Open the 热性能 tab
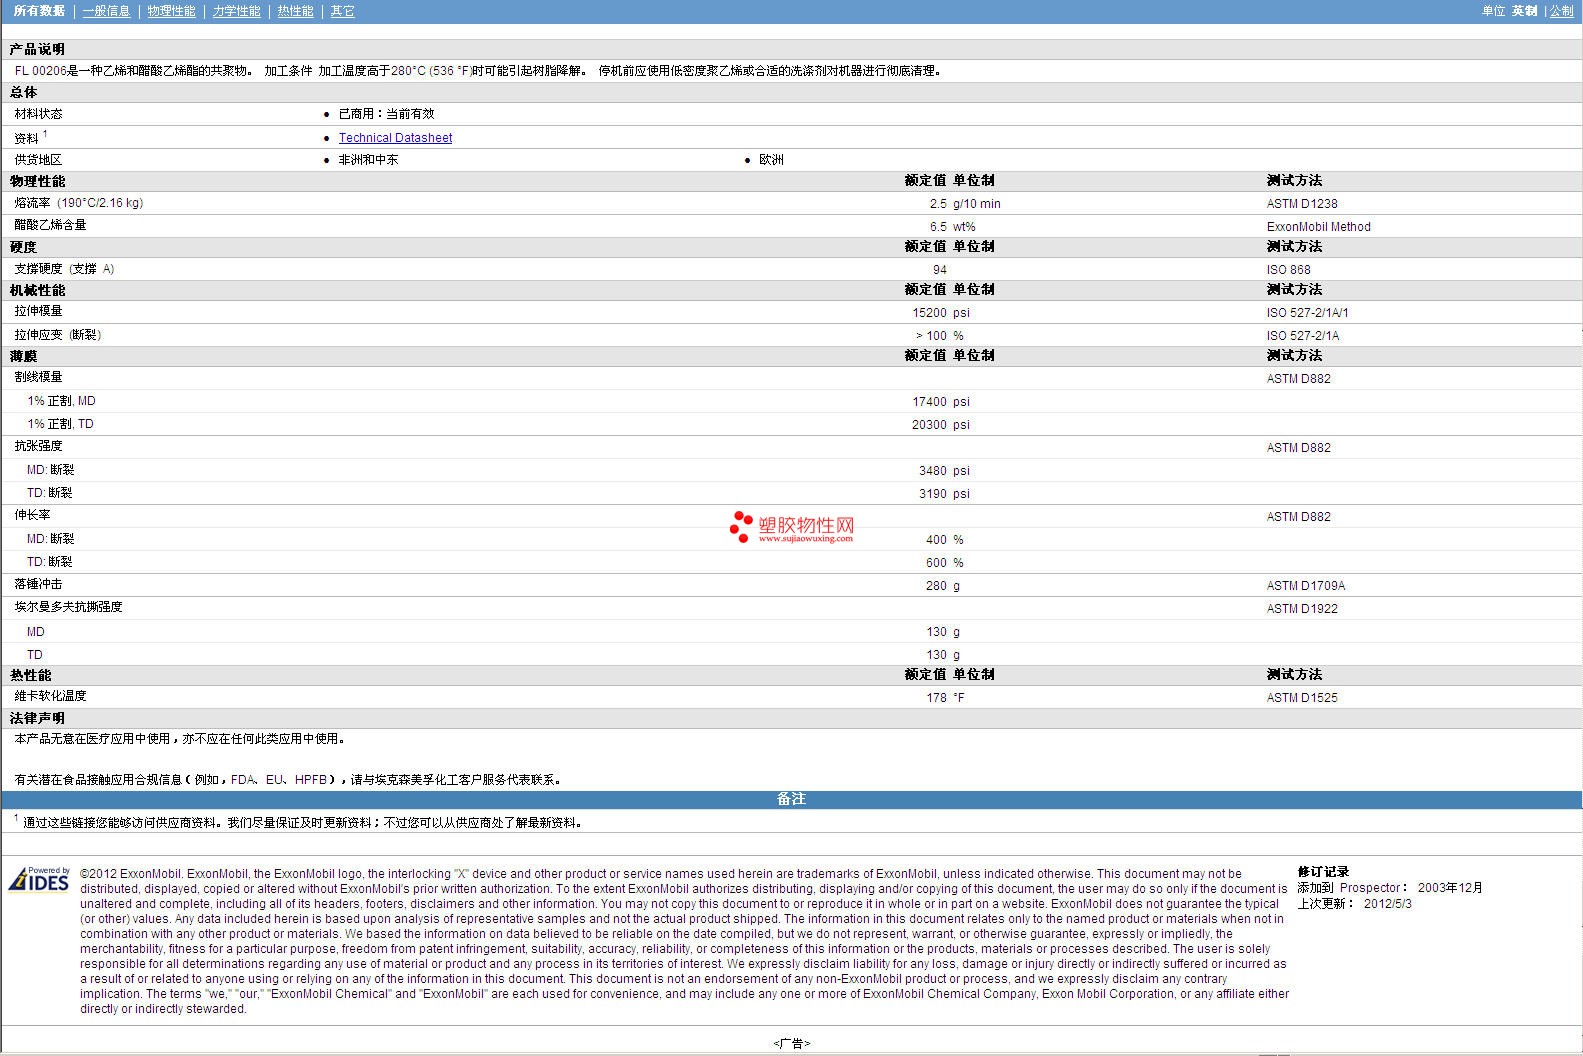The image size is (1583, 1056). tap(295, 11)
